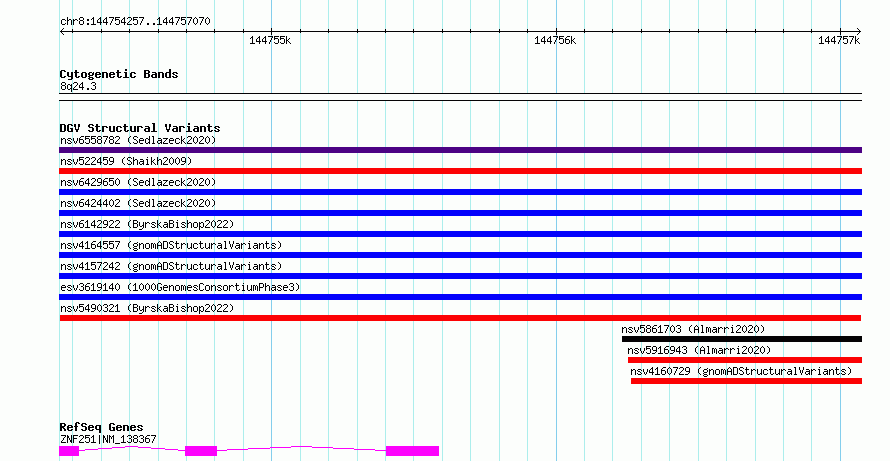Click the nsv522459 (Shaikh2009) label

point(126,161)
